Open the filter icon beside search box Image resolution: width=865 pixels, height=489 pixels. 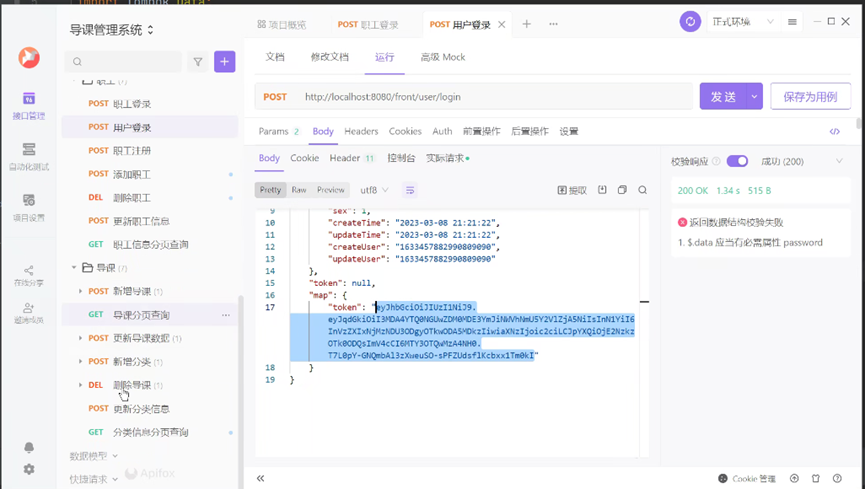(198, 62)
